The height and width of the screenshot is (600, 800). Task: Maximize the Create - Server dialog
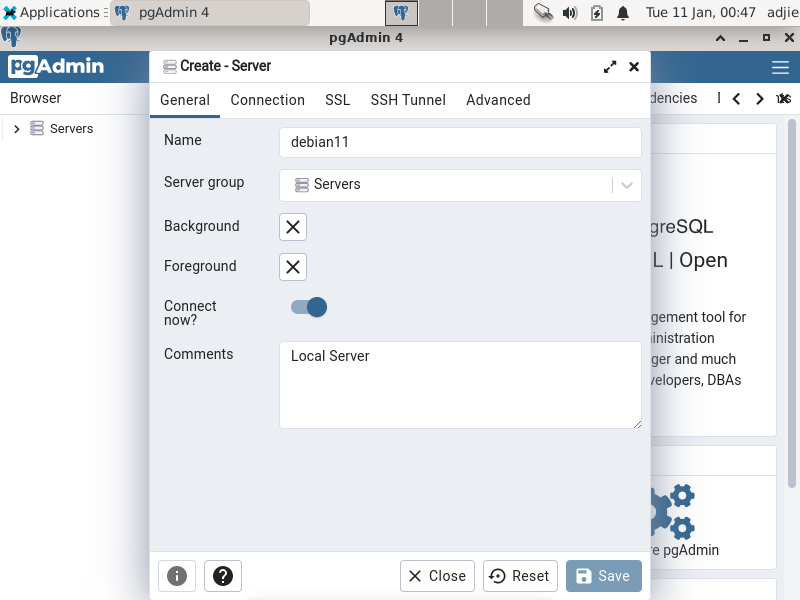(x=610, y=67)
